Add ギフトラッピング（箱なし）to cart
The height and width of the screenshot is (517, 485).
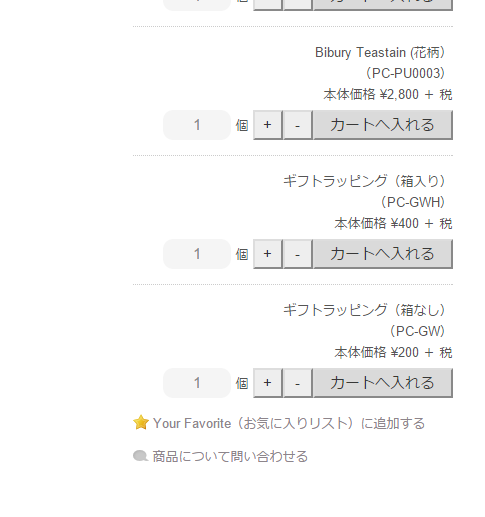point(383,383)
